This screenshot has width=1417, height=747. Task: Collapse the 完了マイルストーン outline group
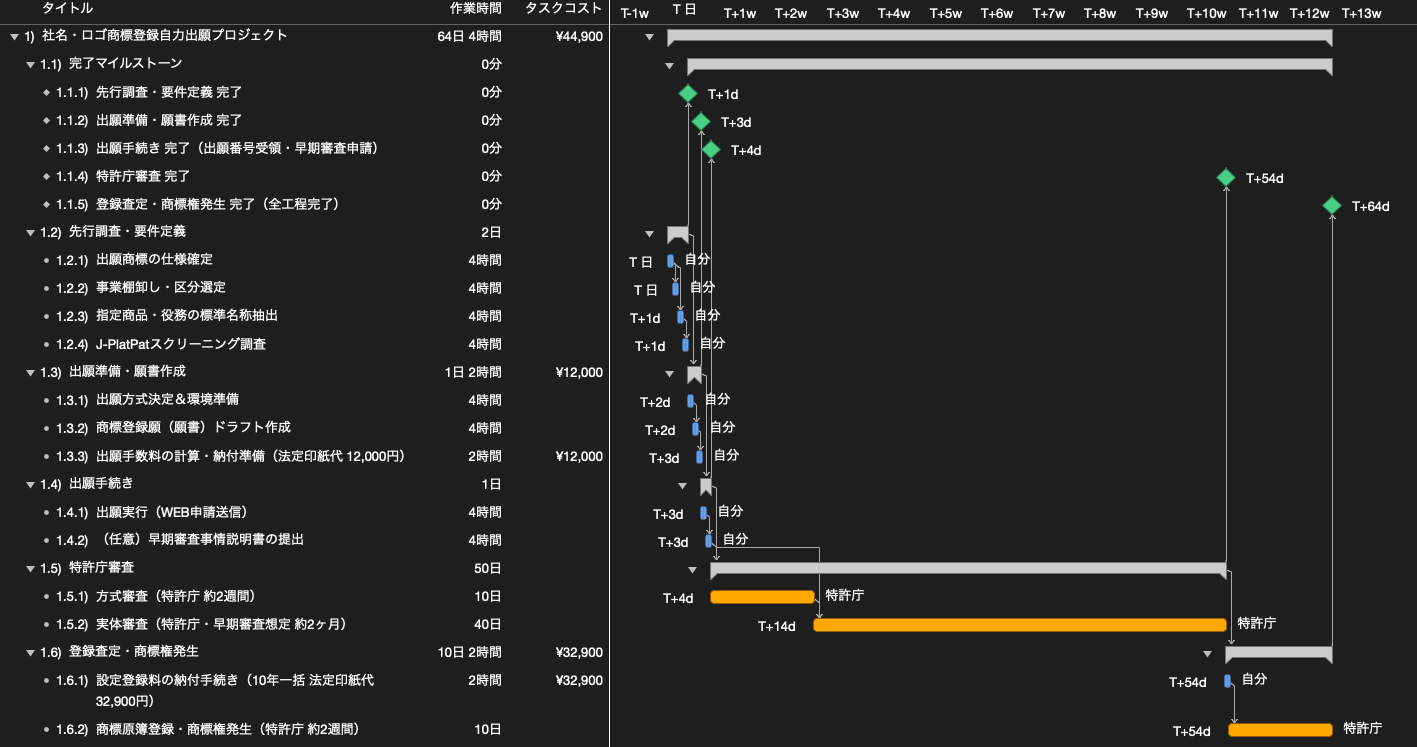point(31,65)
